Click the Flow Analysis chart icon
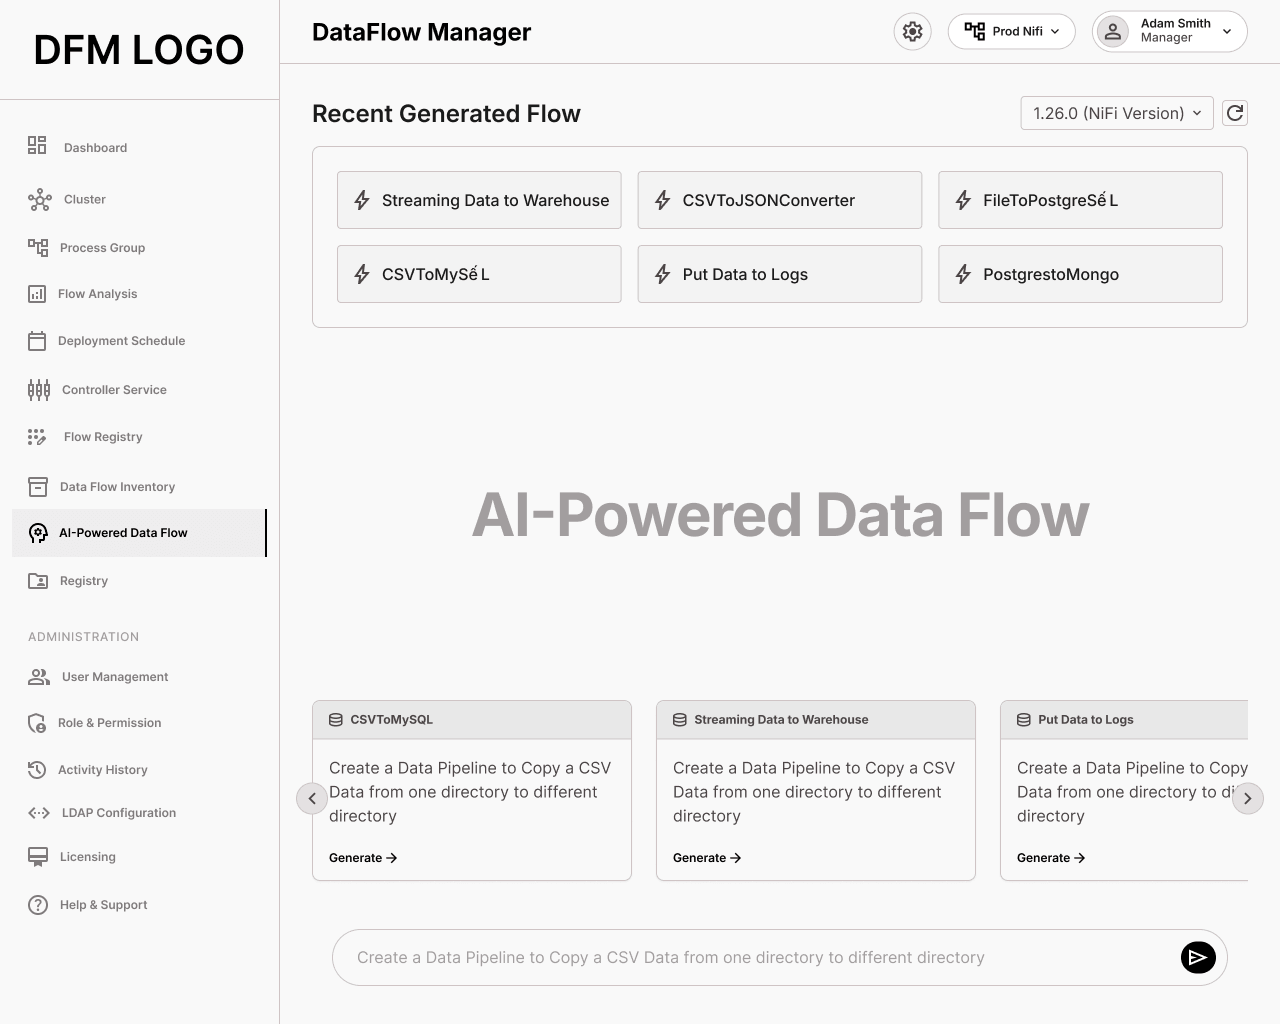This screenshot has width=1280, height=1024. [37, 294]
